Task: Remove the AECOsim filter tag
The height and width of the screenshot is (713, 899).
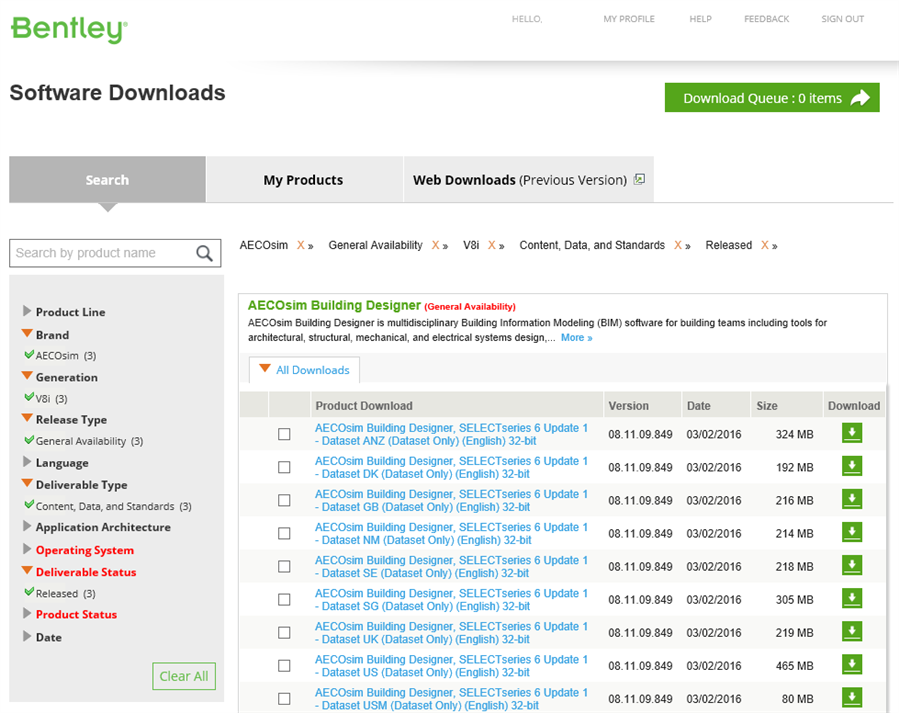Action: [300, 245]
